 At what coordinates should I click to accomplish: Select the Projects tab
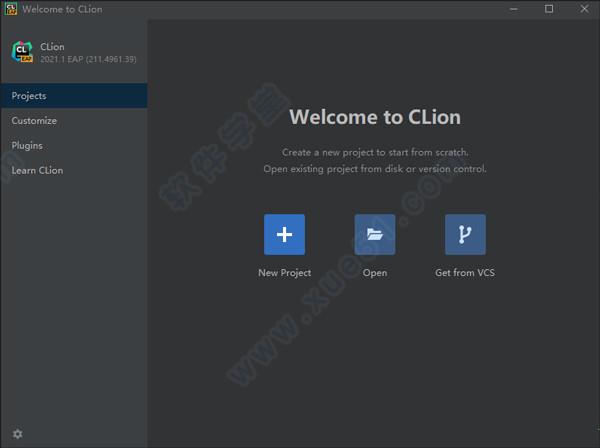pos(74,96)
